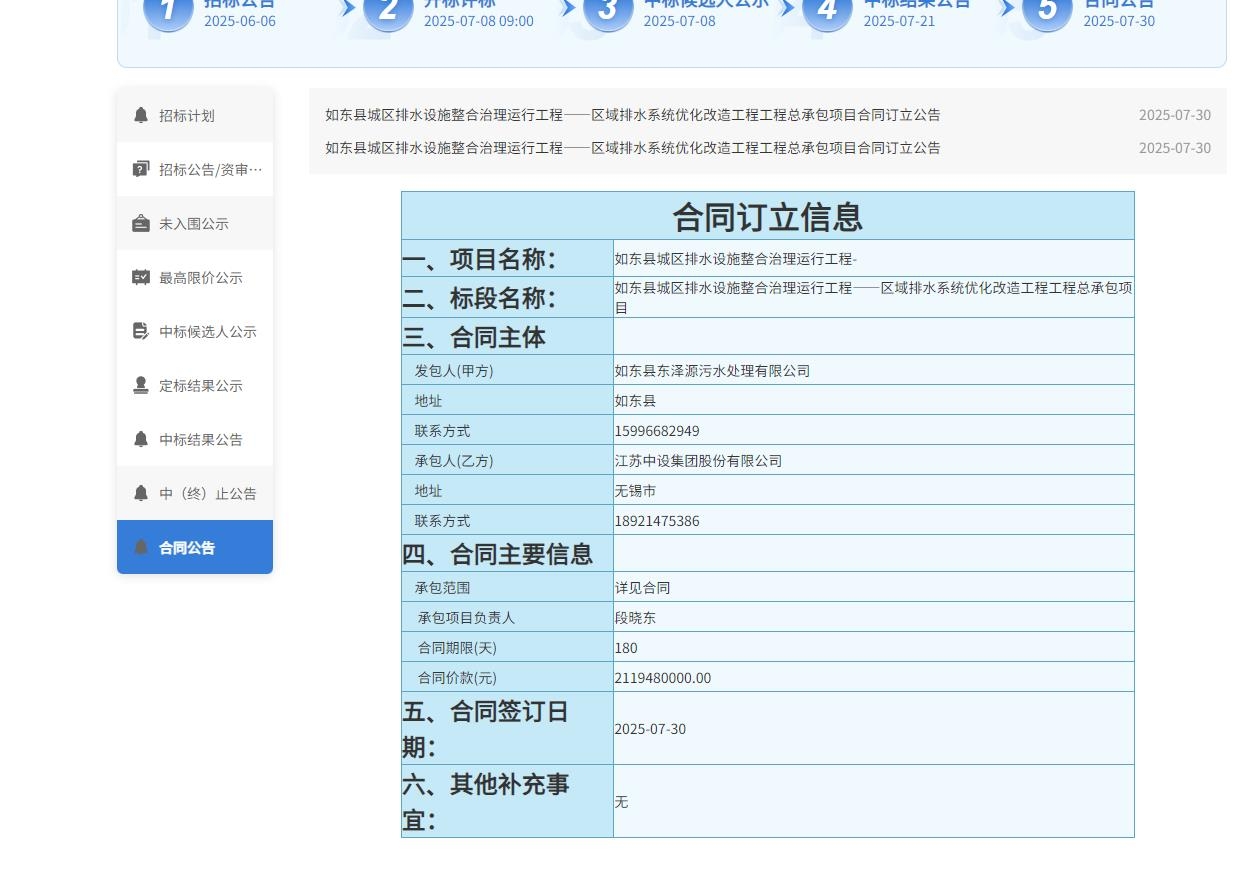Viewport: 1260px width, 876px height.
Task: Click the bell icon in the 合同公告 tab
Action: coord(141,547)
